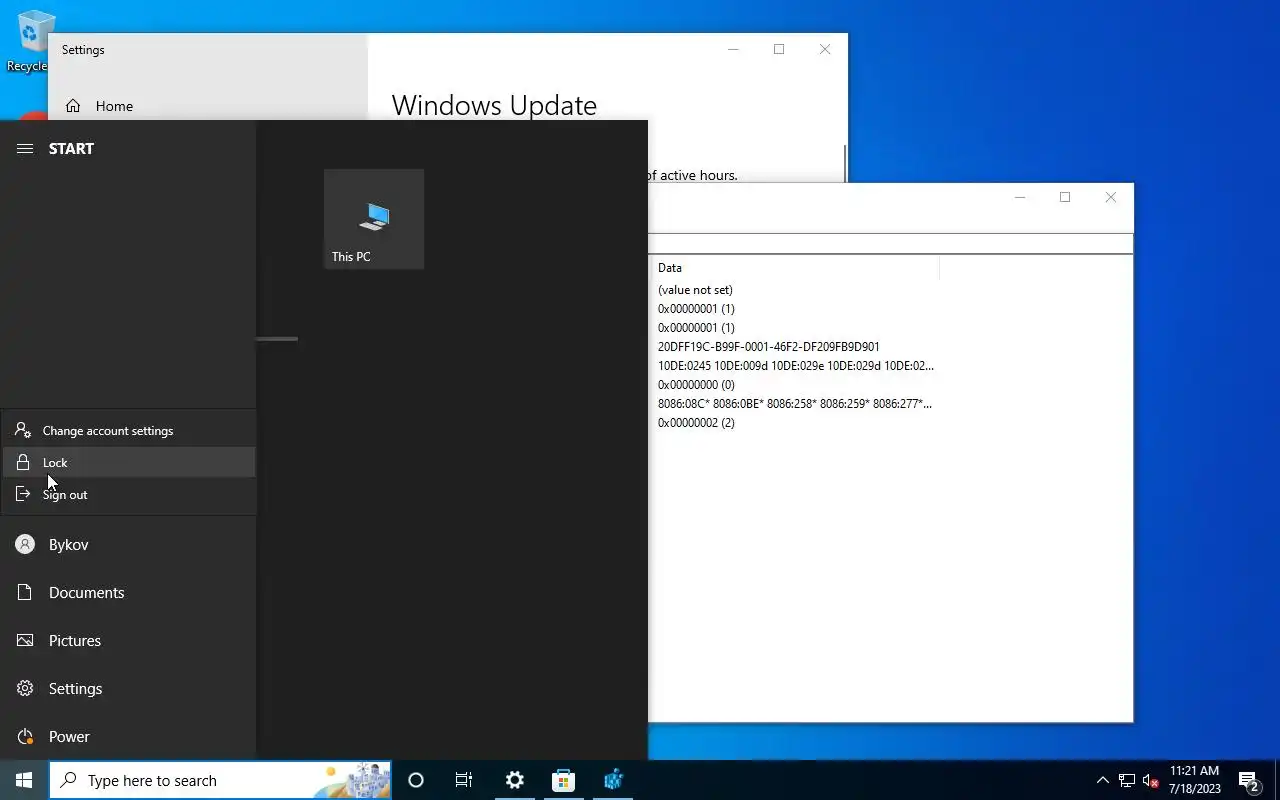Maximize the Settings window
The width and height of the screenshot is (1280, 800).
[x=779, y=49]
